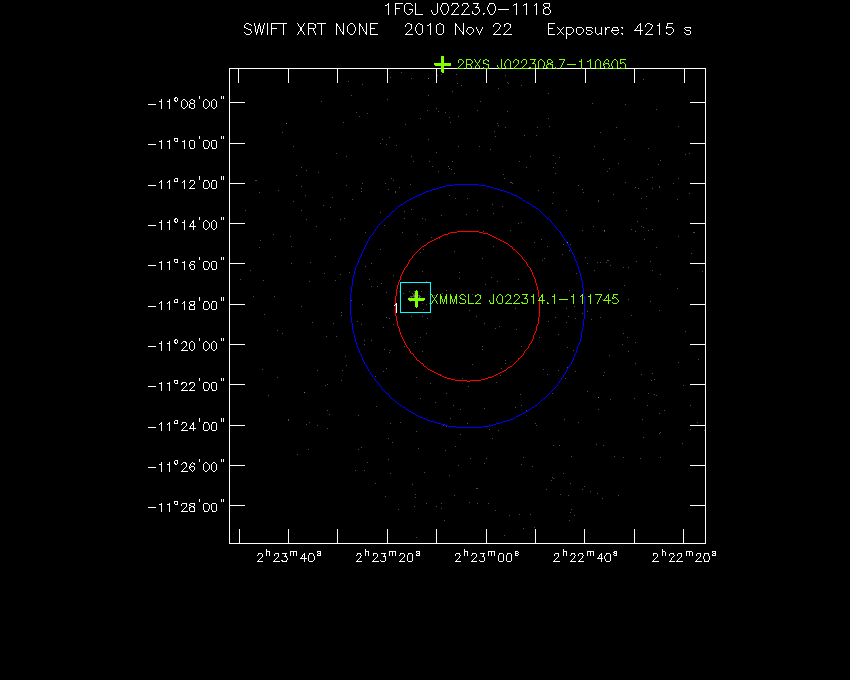This screenshot has width=850, height=680.
Task: Click the declination label -11°14'00"
Action: coord(186,225)
